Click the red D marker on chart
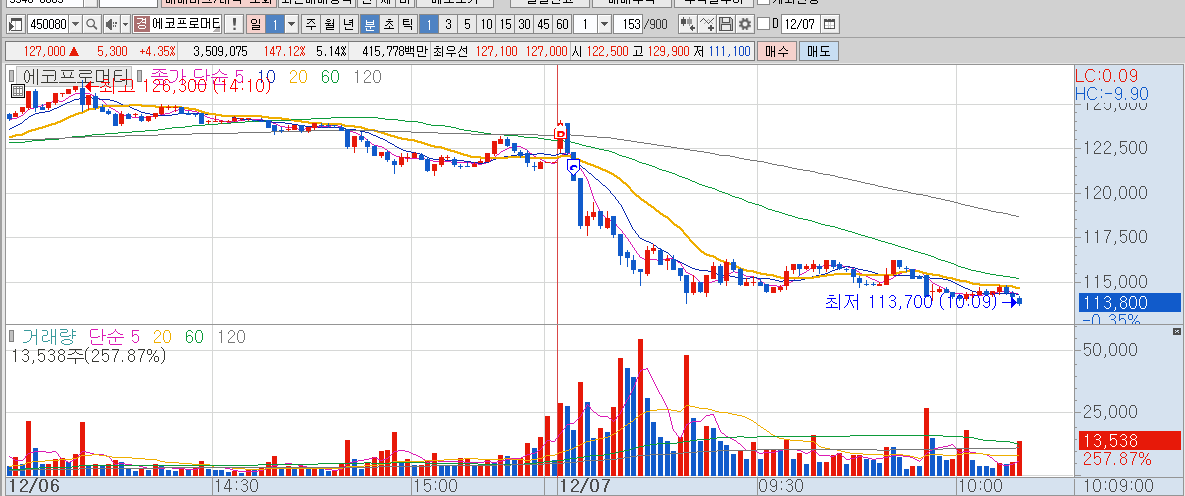 tap(560, 134)
